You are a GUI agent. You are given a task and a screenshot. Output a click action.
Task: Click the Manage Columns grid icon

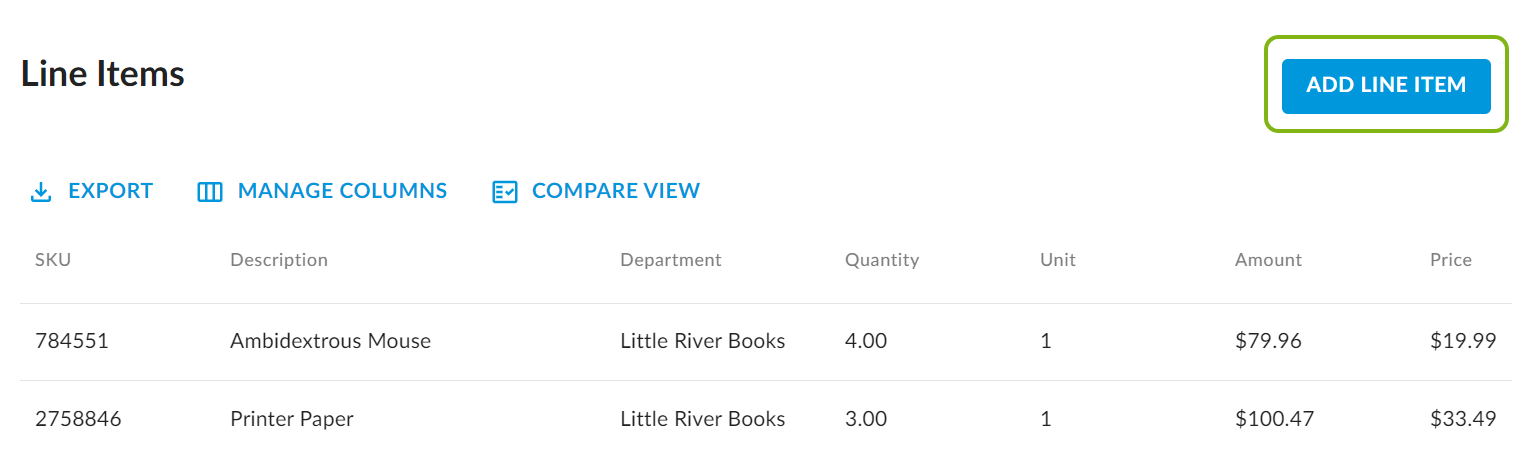tap(210, 192)
